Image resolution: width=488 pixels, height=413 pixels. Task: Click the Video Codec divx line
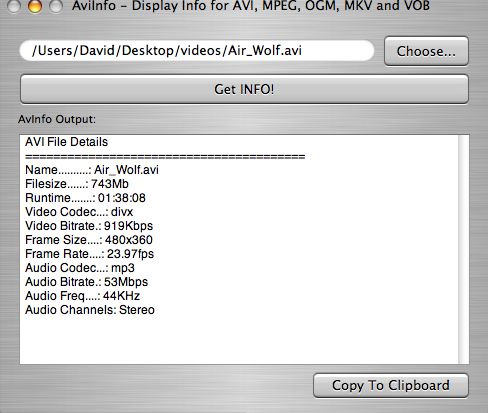[x=79, y=212]
